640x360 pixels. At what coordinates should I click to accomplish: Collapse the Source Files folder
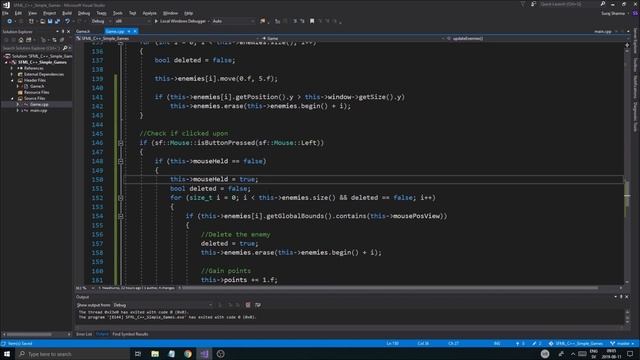pyautogui.click(x=12, y=98)
